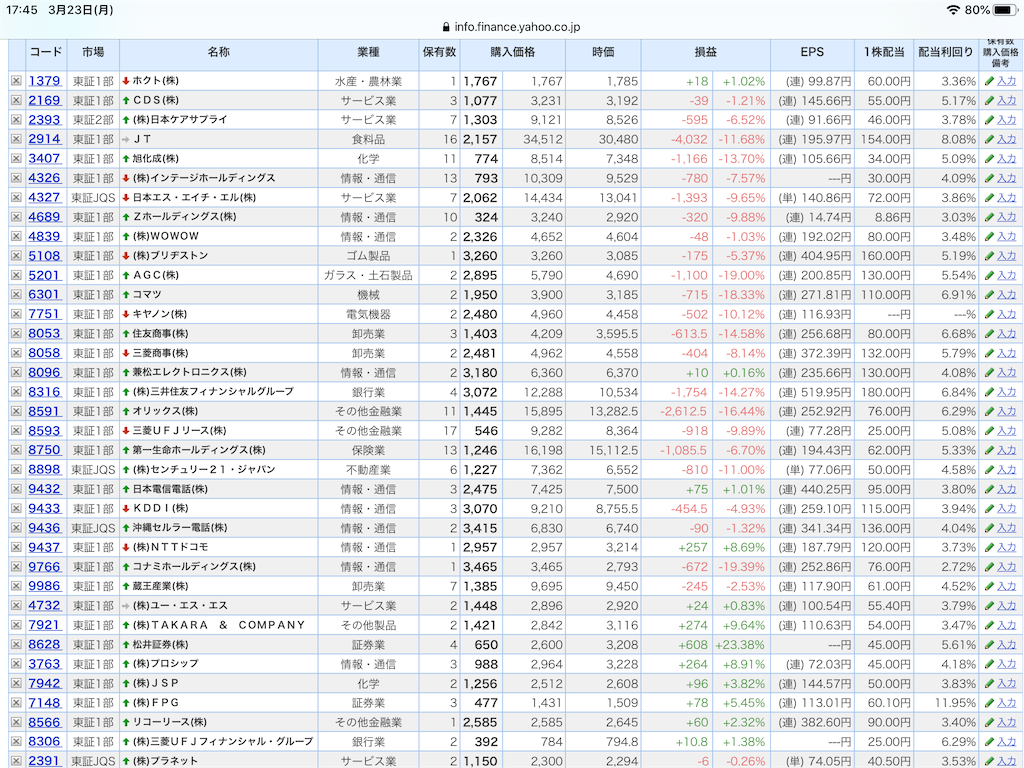Open stock code 7921 link
The width and height of the screenshot is (1024, 768).
tap(44, 625)
